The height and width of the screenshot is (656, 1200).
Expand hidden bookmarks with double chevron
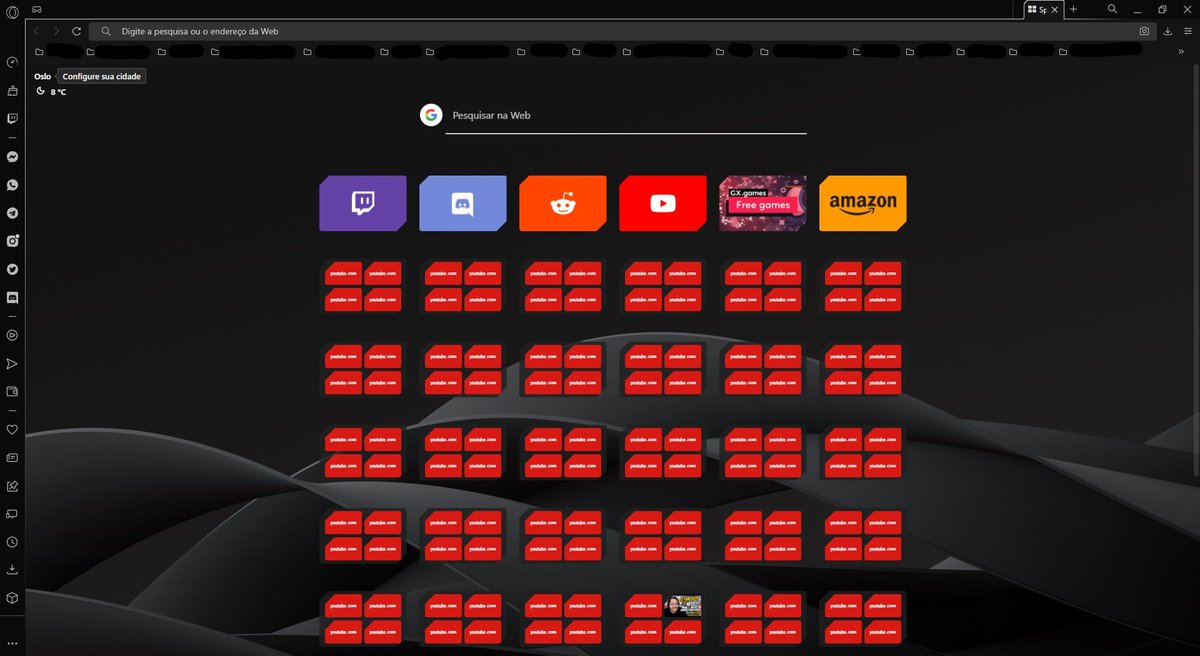coord(1181,51)
